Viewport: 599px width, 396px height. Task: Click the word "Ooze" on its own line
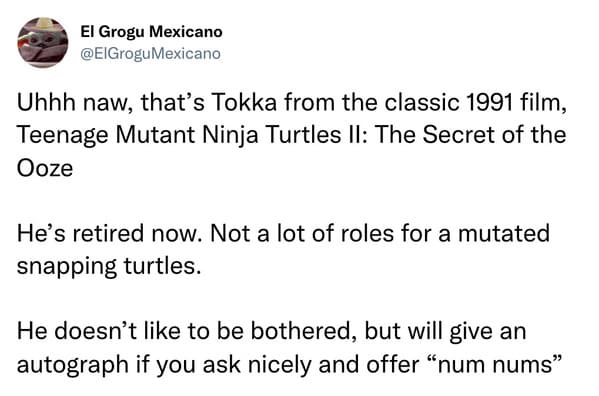pos(45,168)
